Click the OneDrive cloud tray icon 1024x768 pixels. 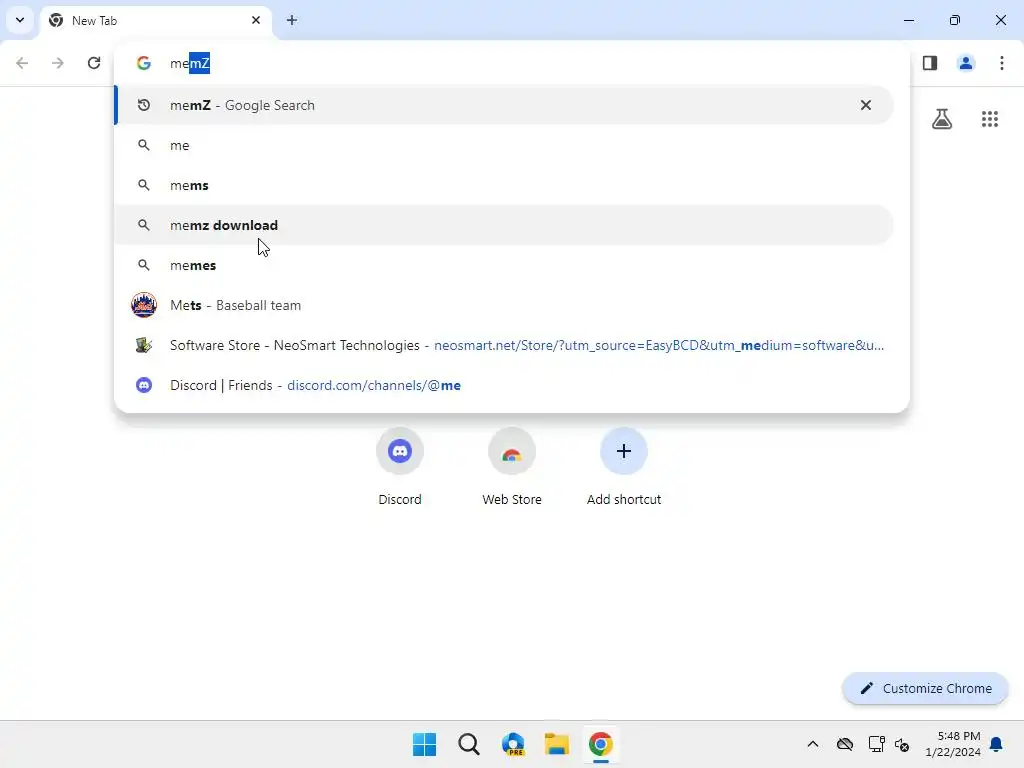845,744
